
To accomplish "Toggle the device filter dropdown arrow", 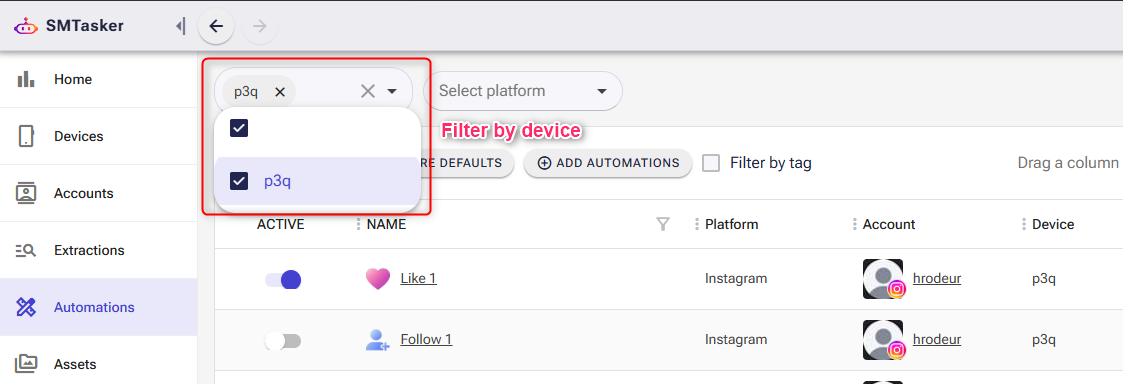I will (392, 91).
